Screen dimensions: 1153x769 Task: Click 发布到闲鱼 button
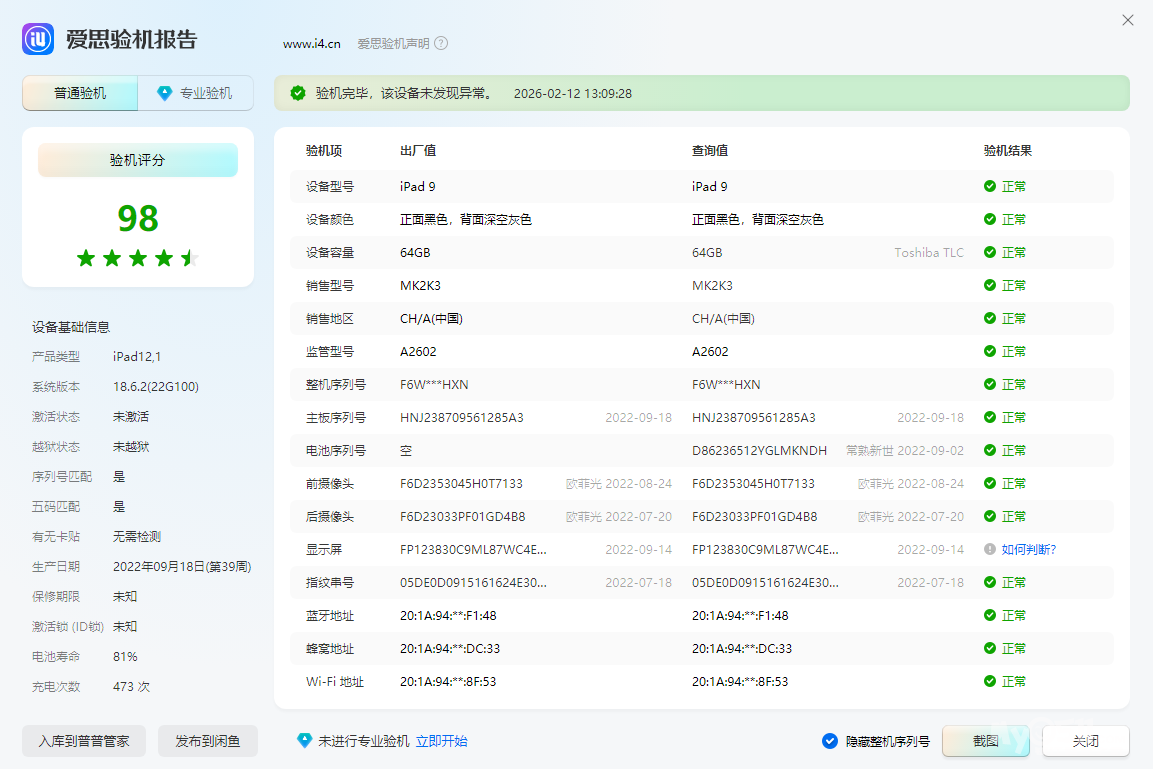click(x=208, y=741)
